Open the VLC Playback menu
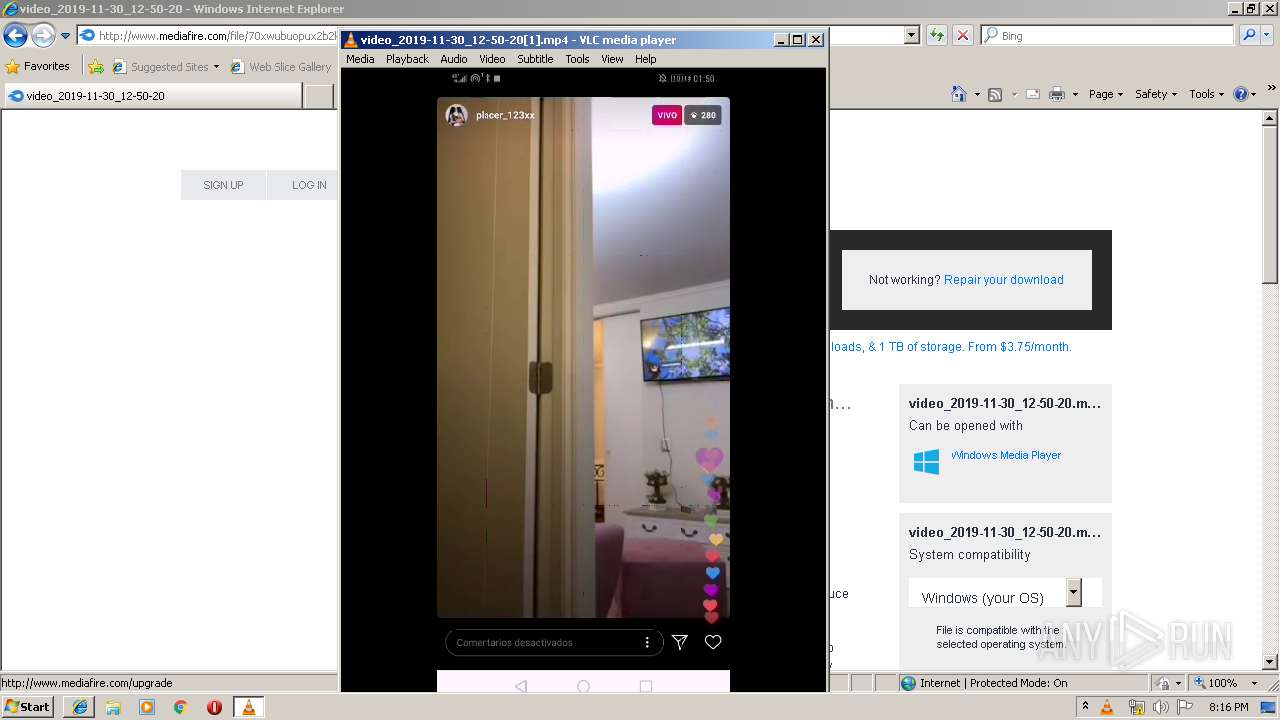Viewport: 1280px width, 720px height. point(407,59)
